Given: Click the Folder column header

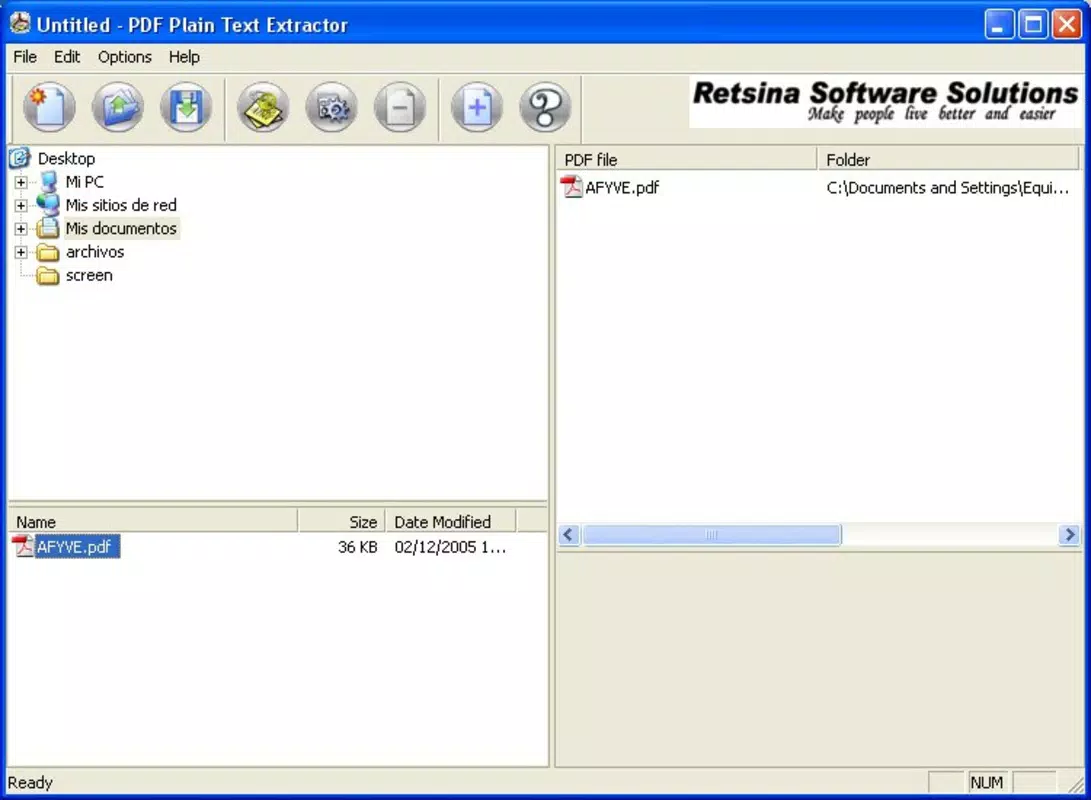Looking at the screenshot, I should point(948,159).
